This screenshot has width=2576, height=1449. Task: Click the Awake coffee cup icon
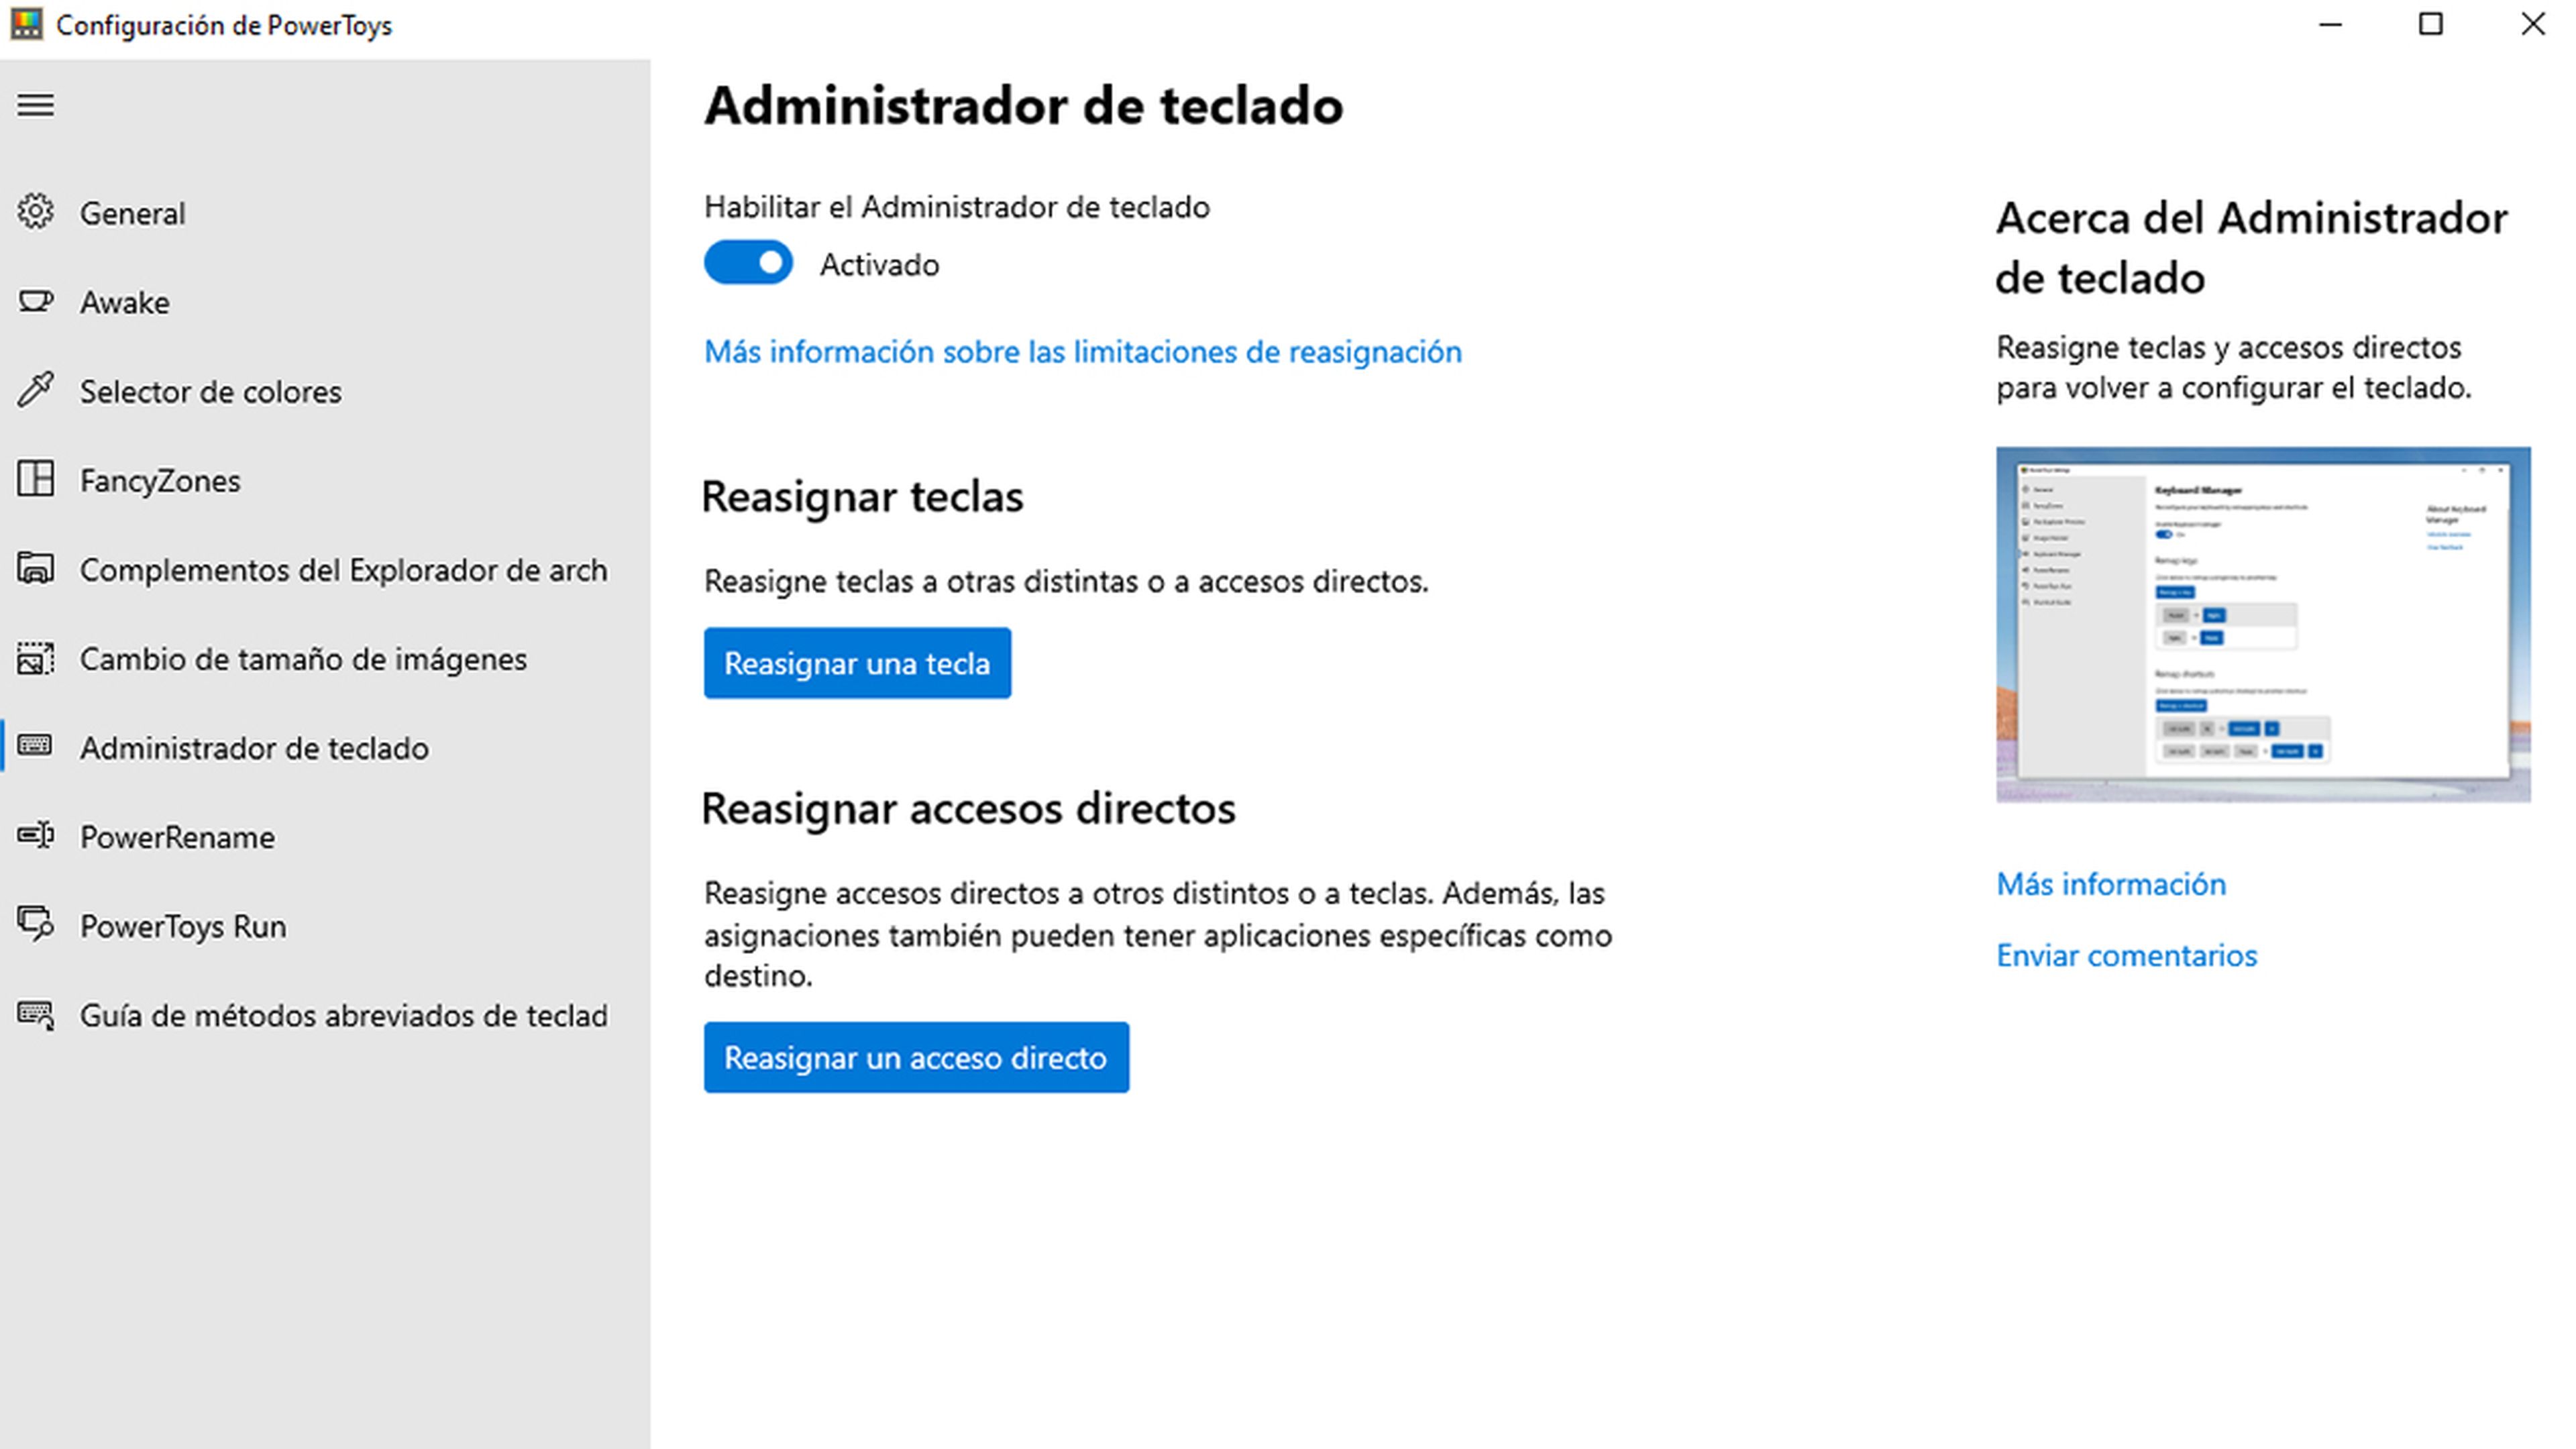pyautogui.click(x=35, y=301)
